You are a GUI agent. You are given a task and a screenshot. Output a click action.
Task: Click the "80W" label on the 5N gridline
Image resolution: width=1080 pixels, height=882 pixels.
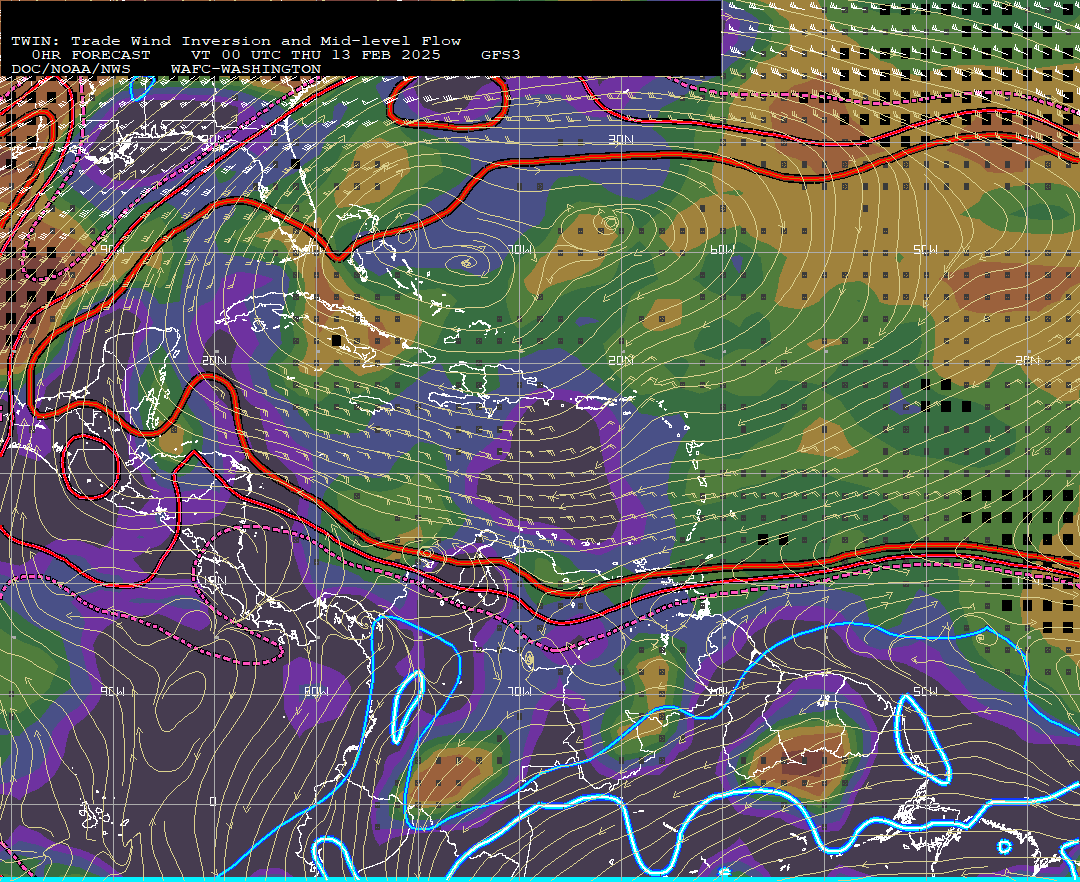pyautogui.click(x=315, y=691)
